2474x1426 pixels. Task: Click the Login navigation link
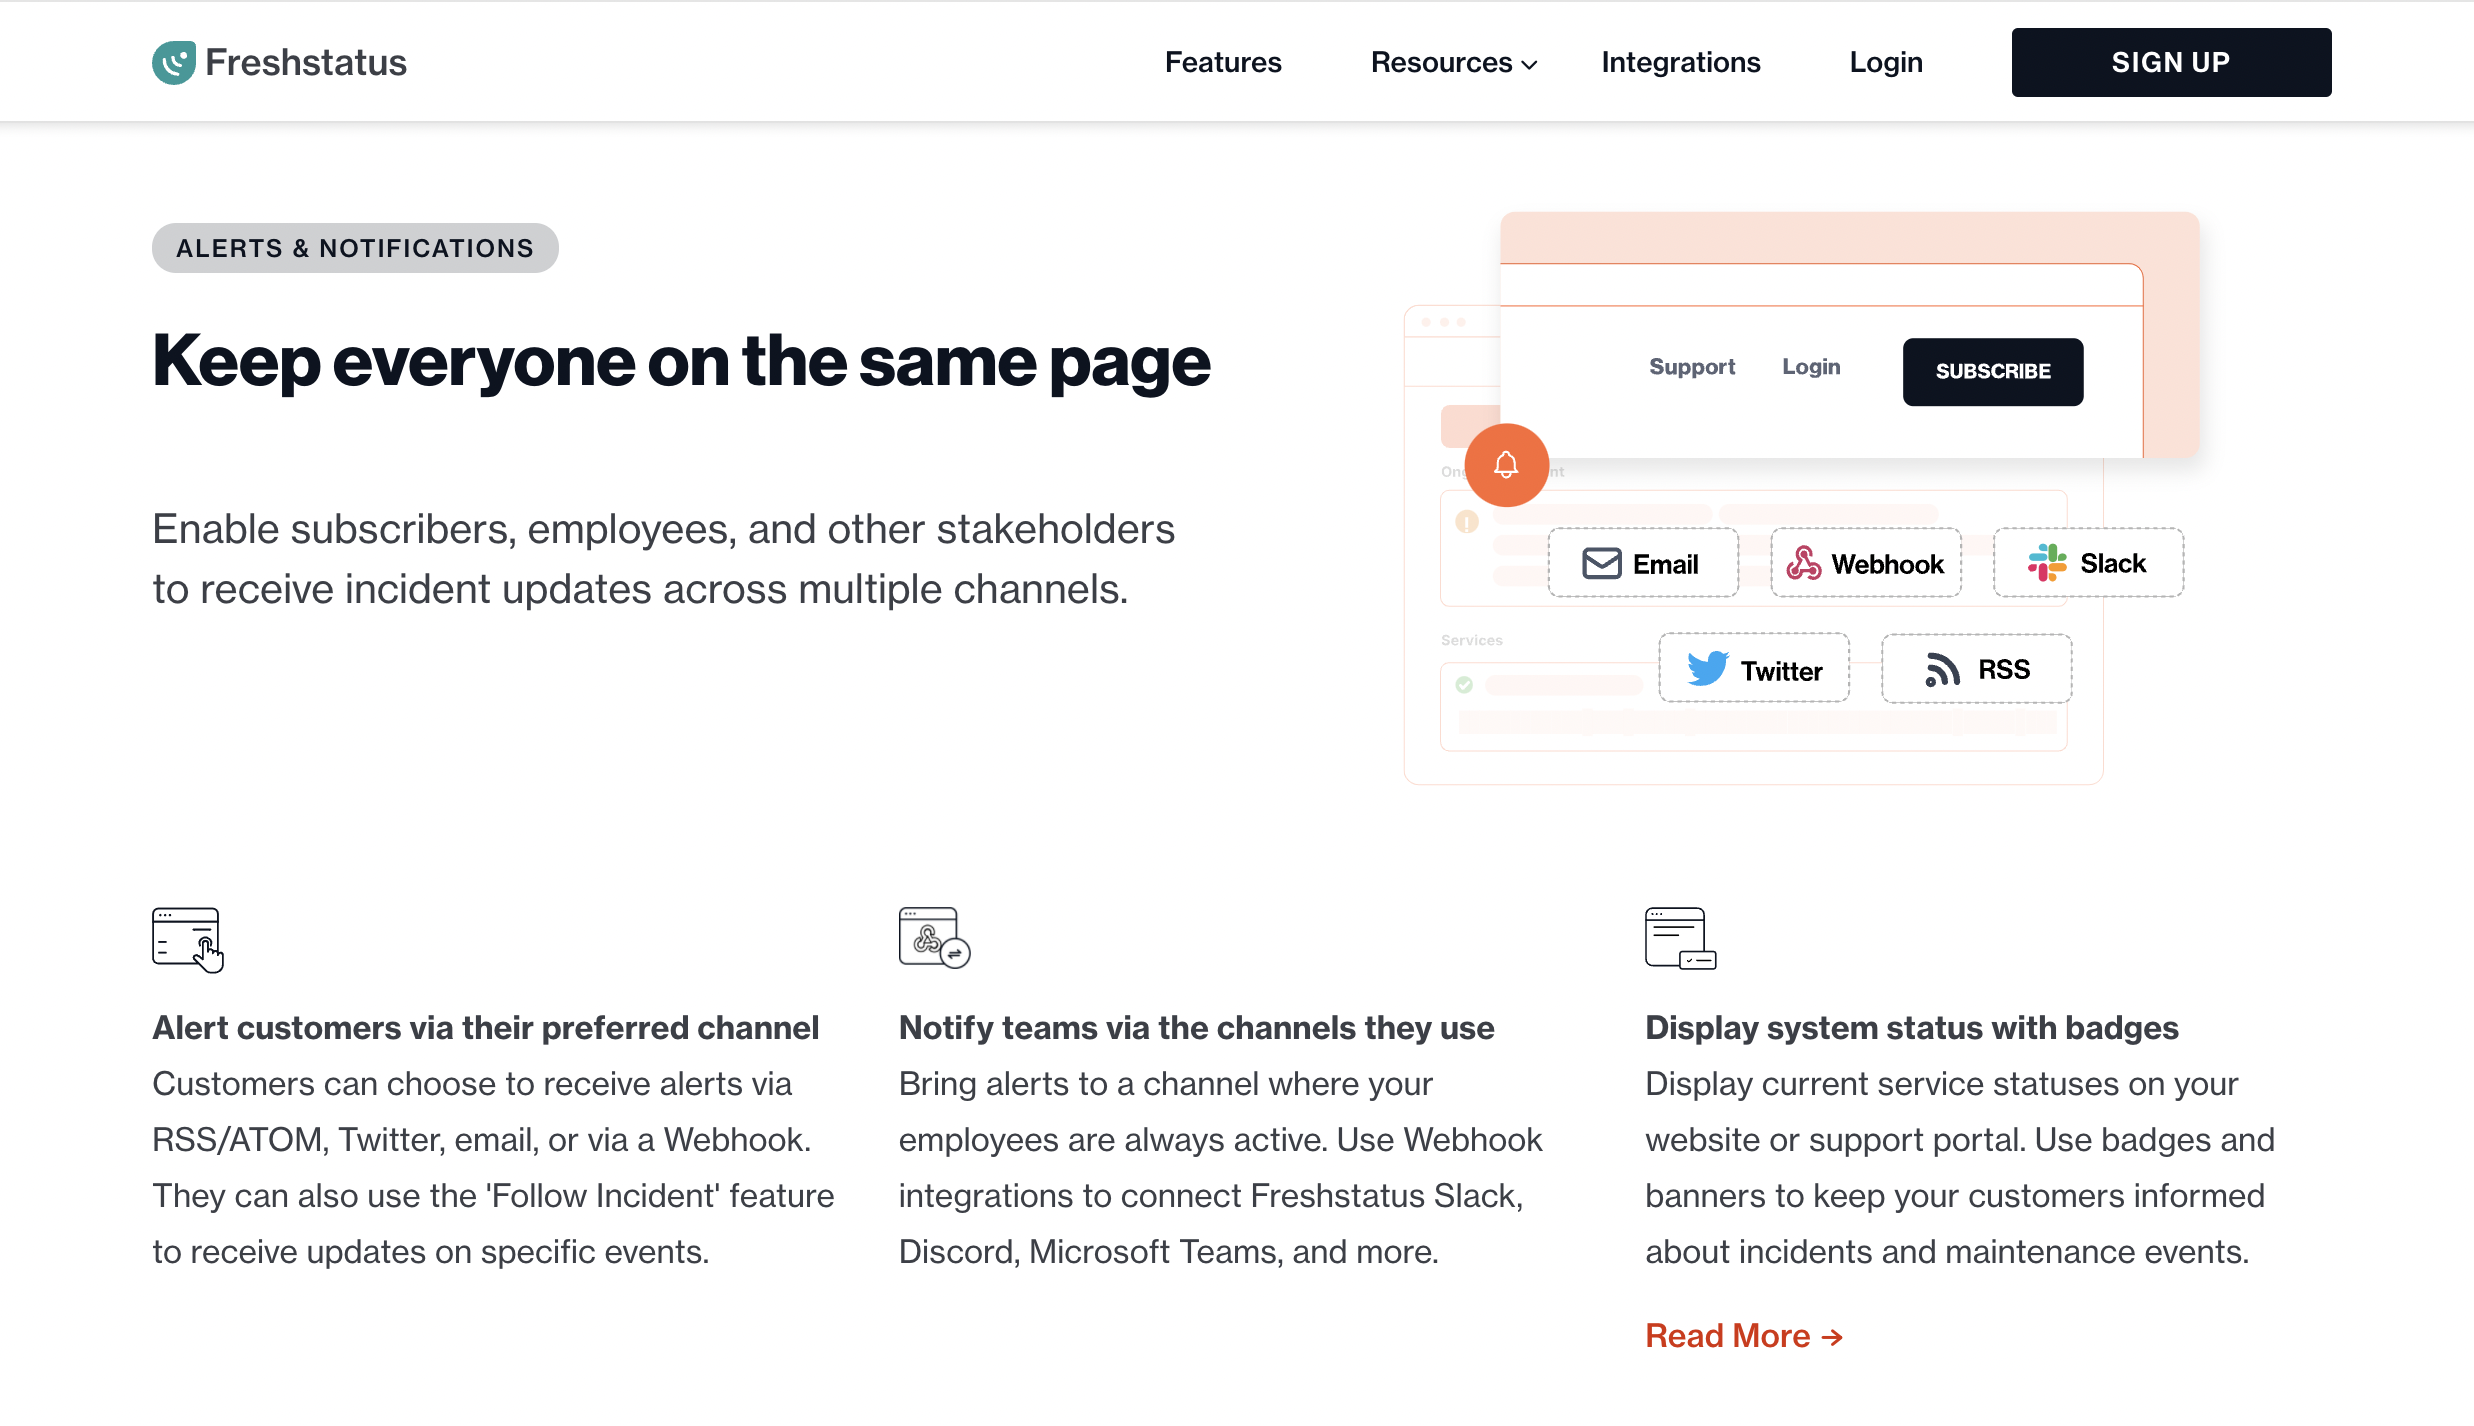click(1884, 61)
